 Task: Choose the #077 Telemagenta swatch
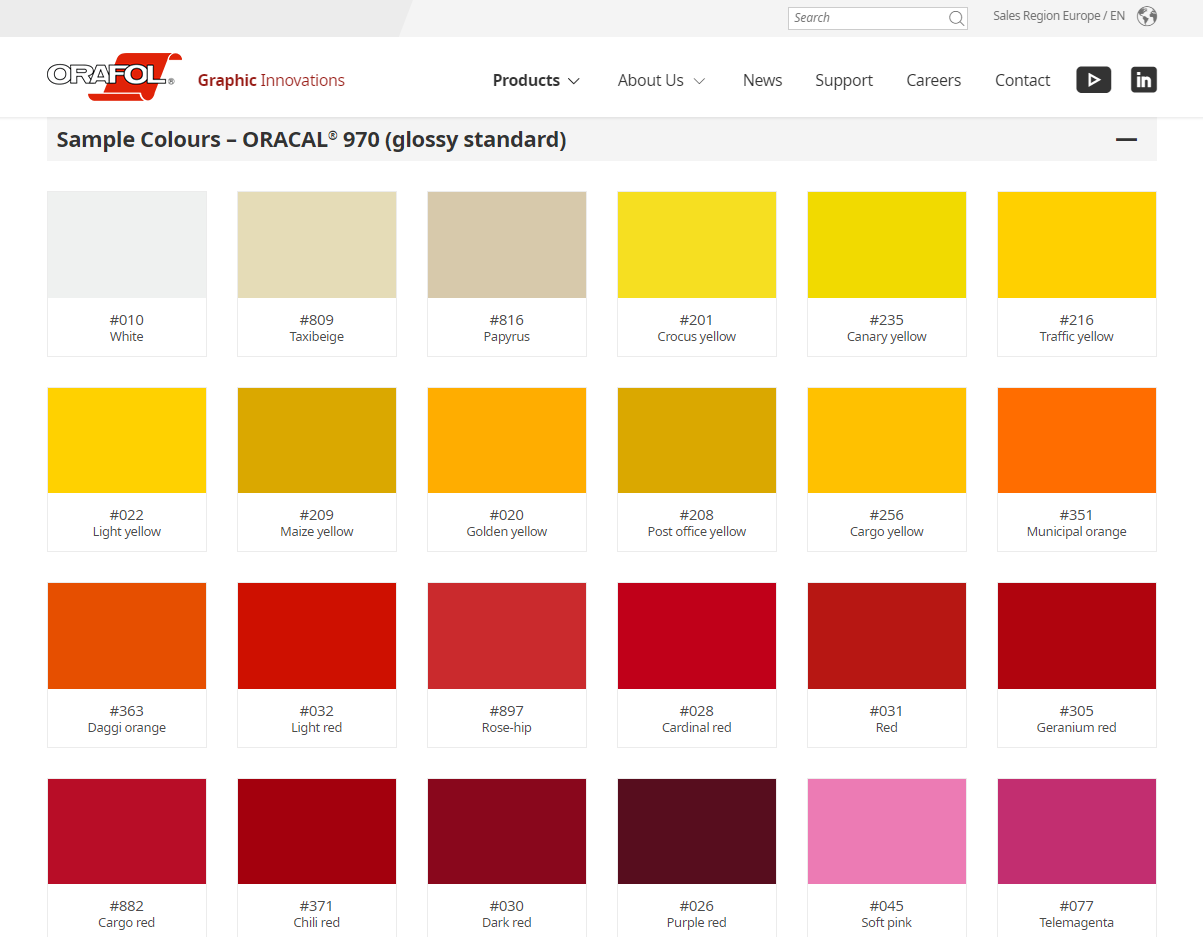(x=1077, y=857)
